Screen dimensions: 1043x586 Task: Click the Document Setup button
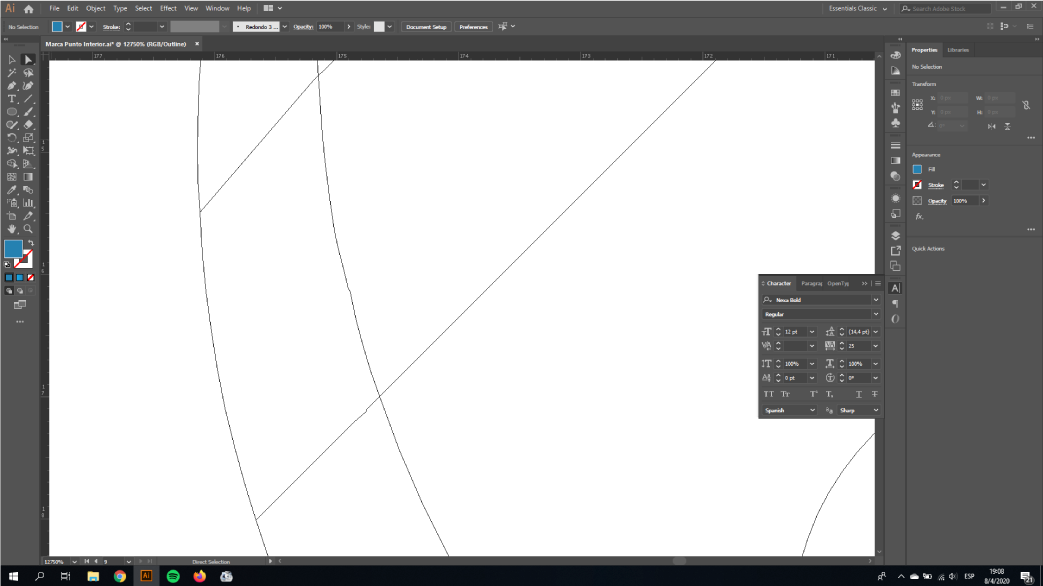click(x=426, y=27)
